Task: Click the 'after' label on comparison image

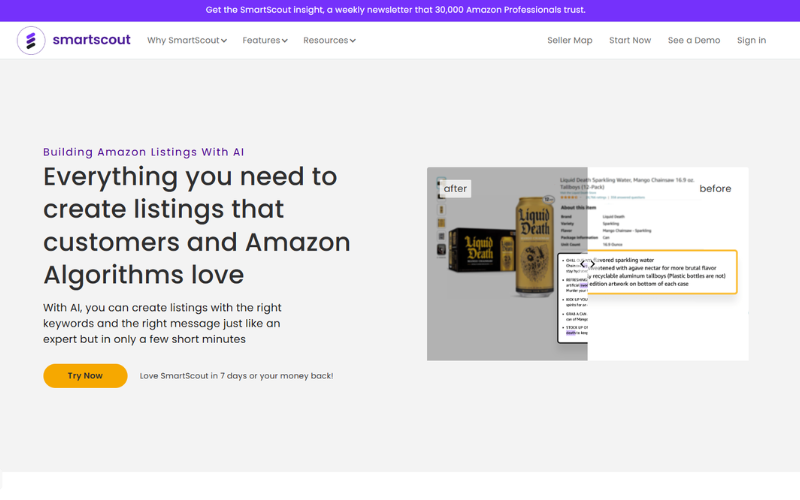Action: pyautogui.click(x=455, y=189)
